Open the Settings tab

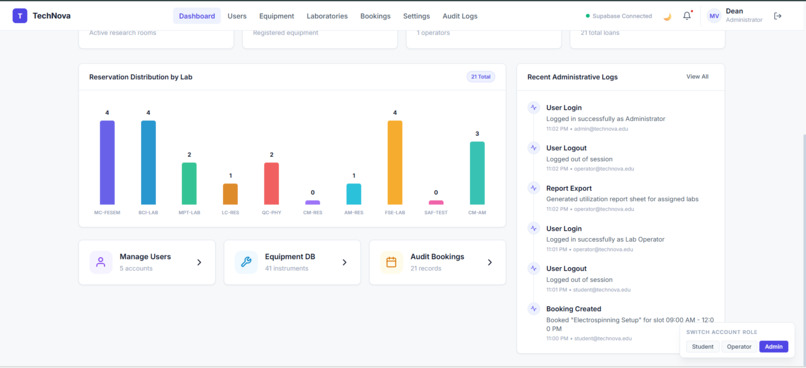click(416, 16)
